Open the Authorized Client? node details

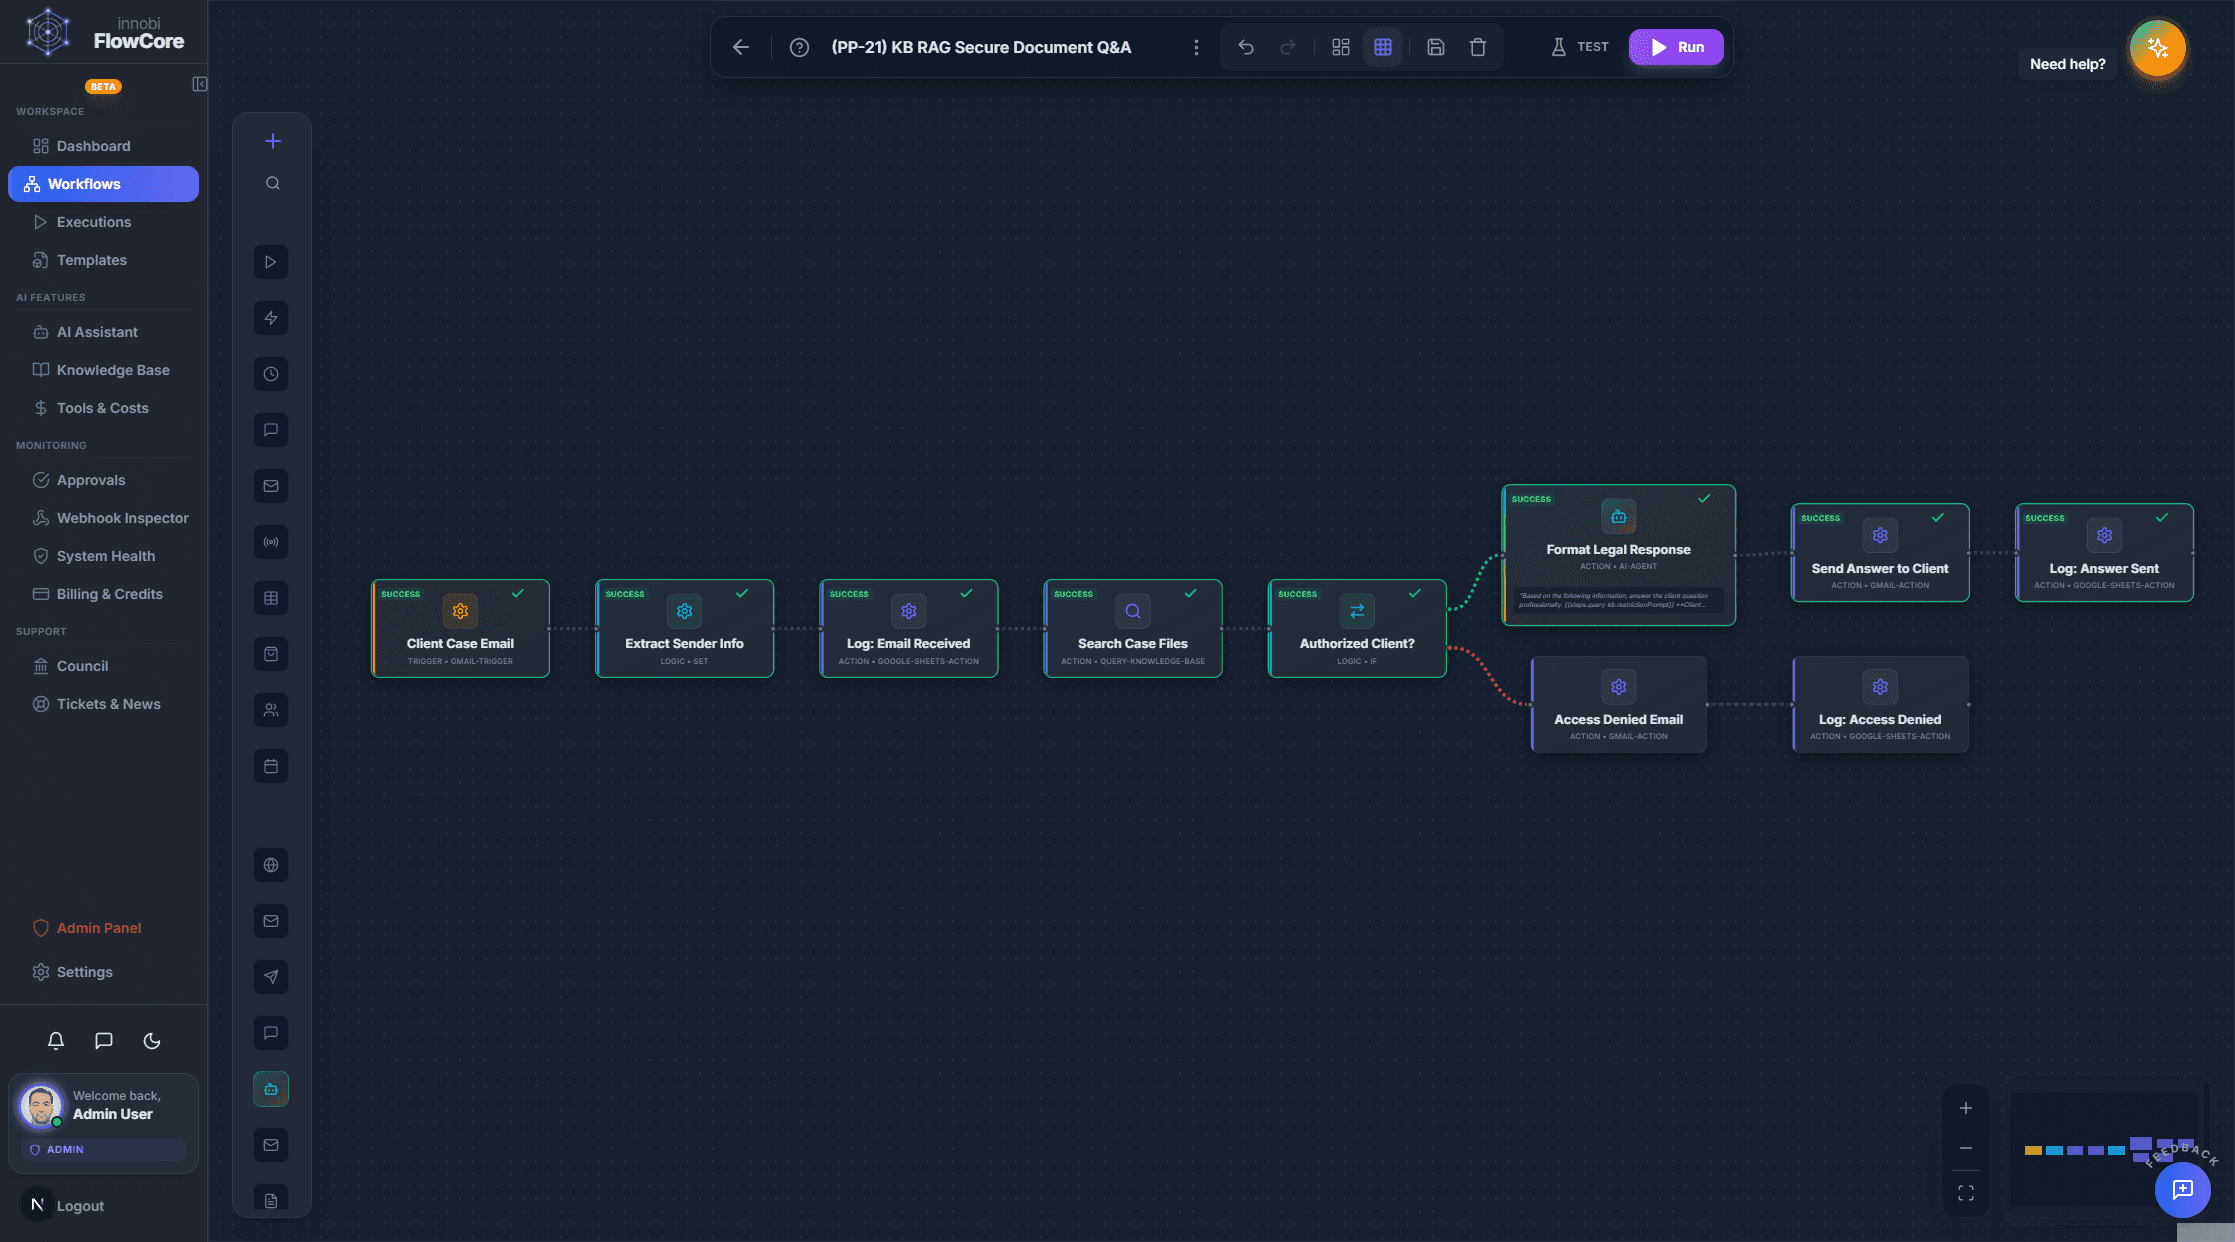tap(1356, 628)
